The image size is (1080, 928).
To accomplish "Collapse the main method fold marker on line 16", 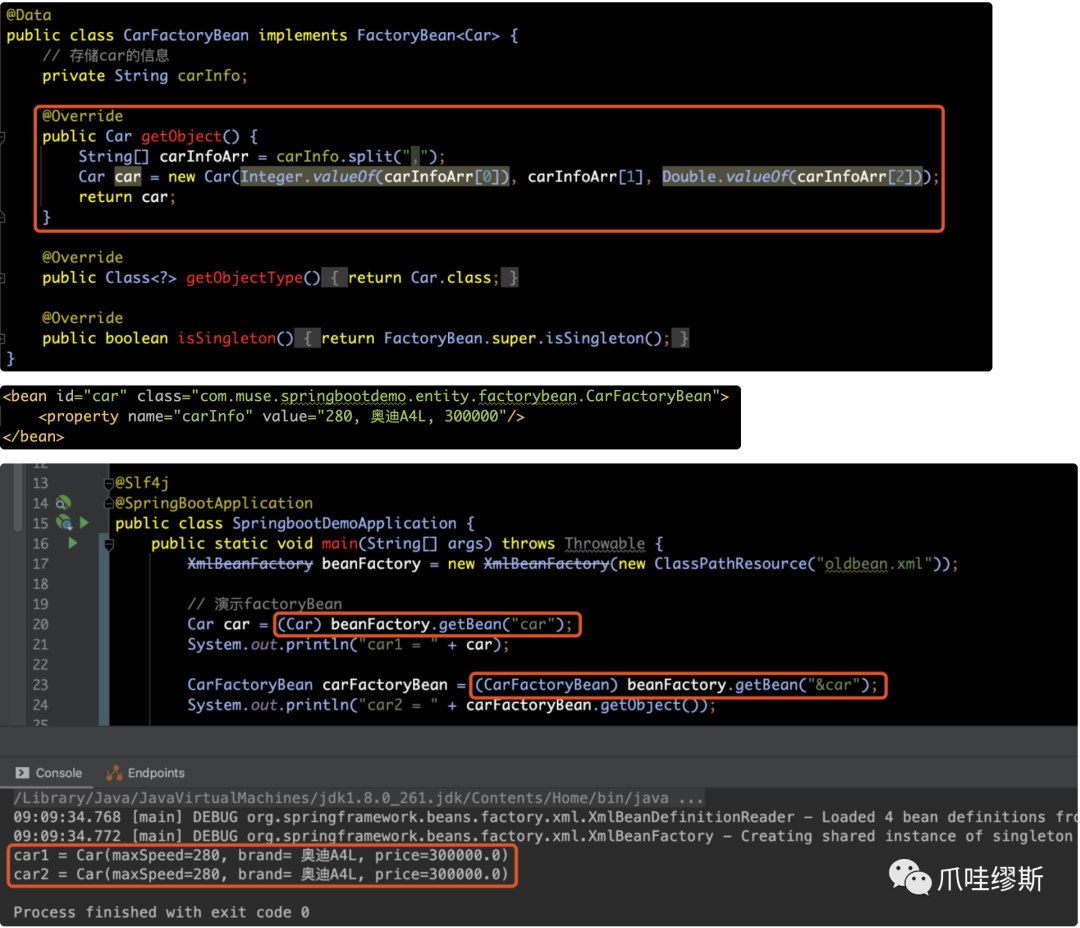I will [108, 544].
